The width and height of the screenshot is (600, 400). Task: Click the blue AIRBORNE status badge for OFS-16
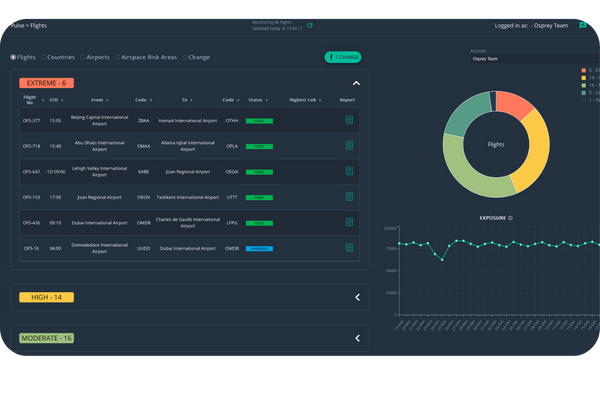click(x=259, y=248)
